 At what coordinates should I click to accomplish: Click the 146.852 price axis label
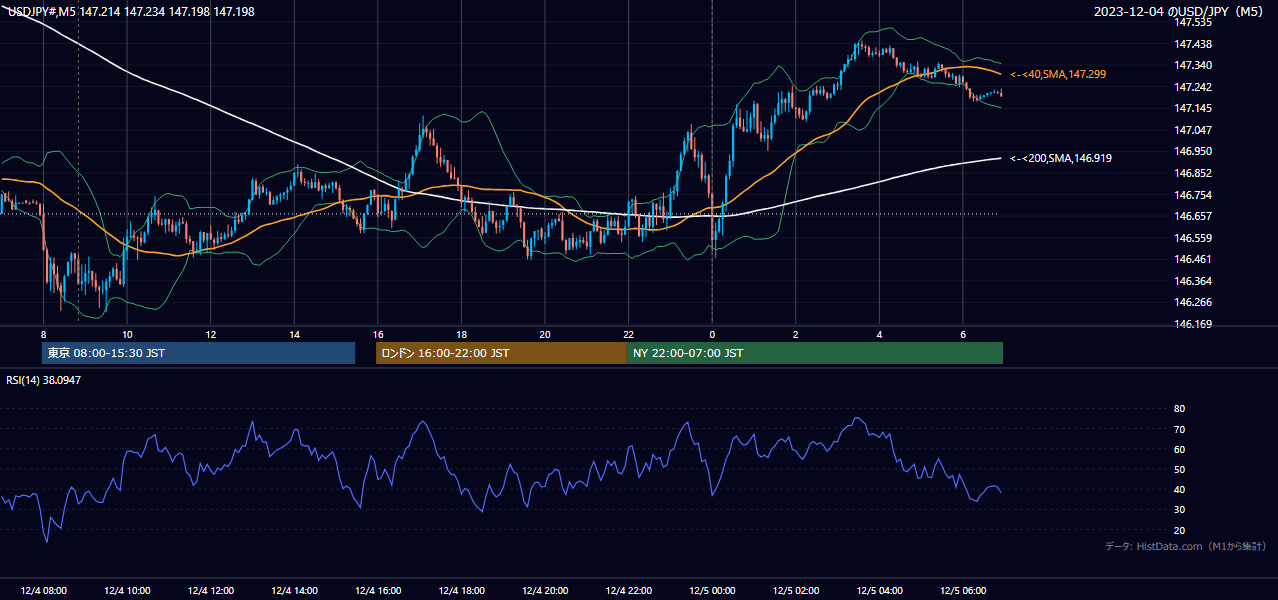coord(1193,173)
